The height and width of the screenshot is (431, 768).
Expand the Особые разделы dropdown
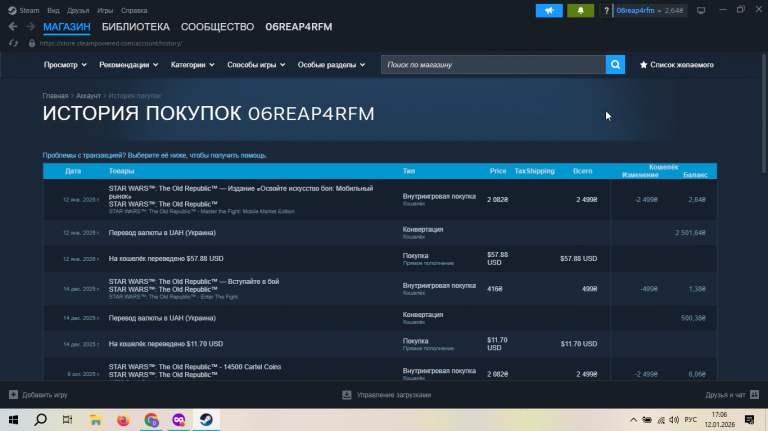click(332, 65)
